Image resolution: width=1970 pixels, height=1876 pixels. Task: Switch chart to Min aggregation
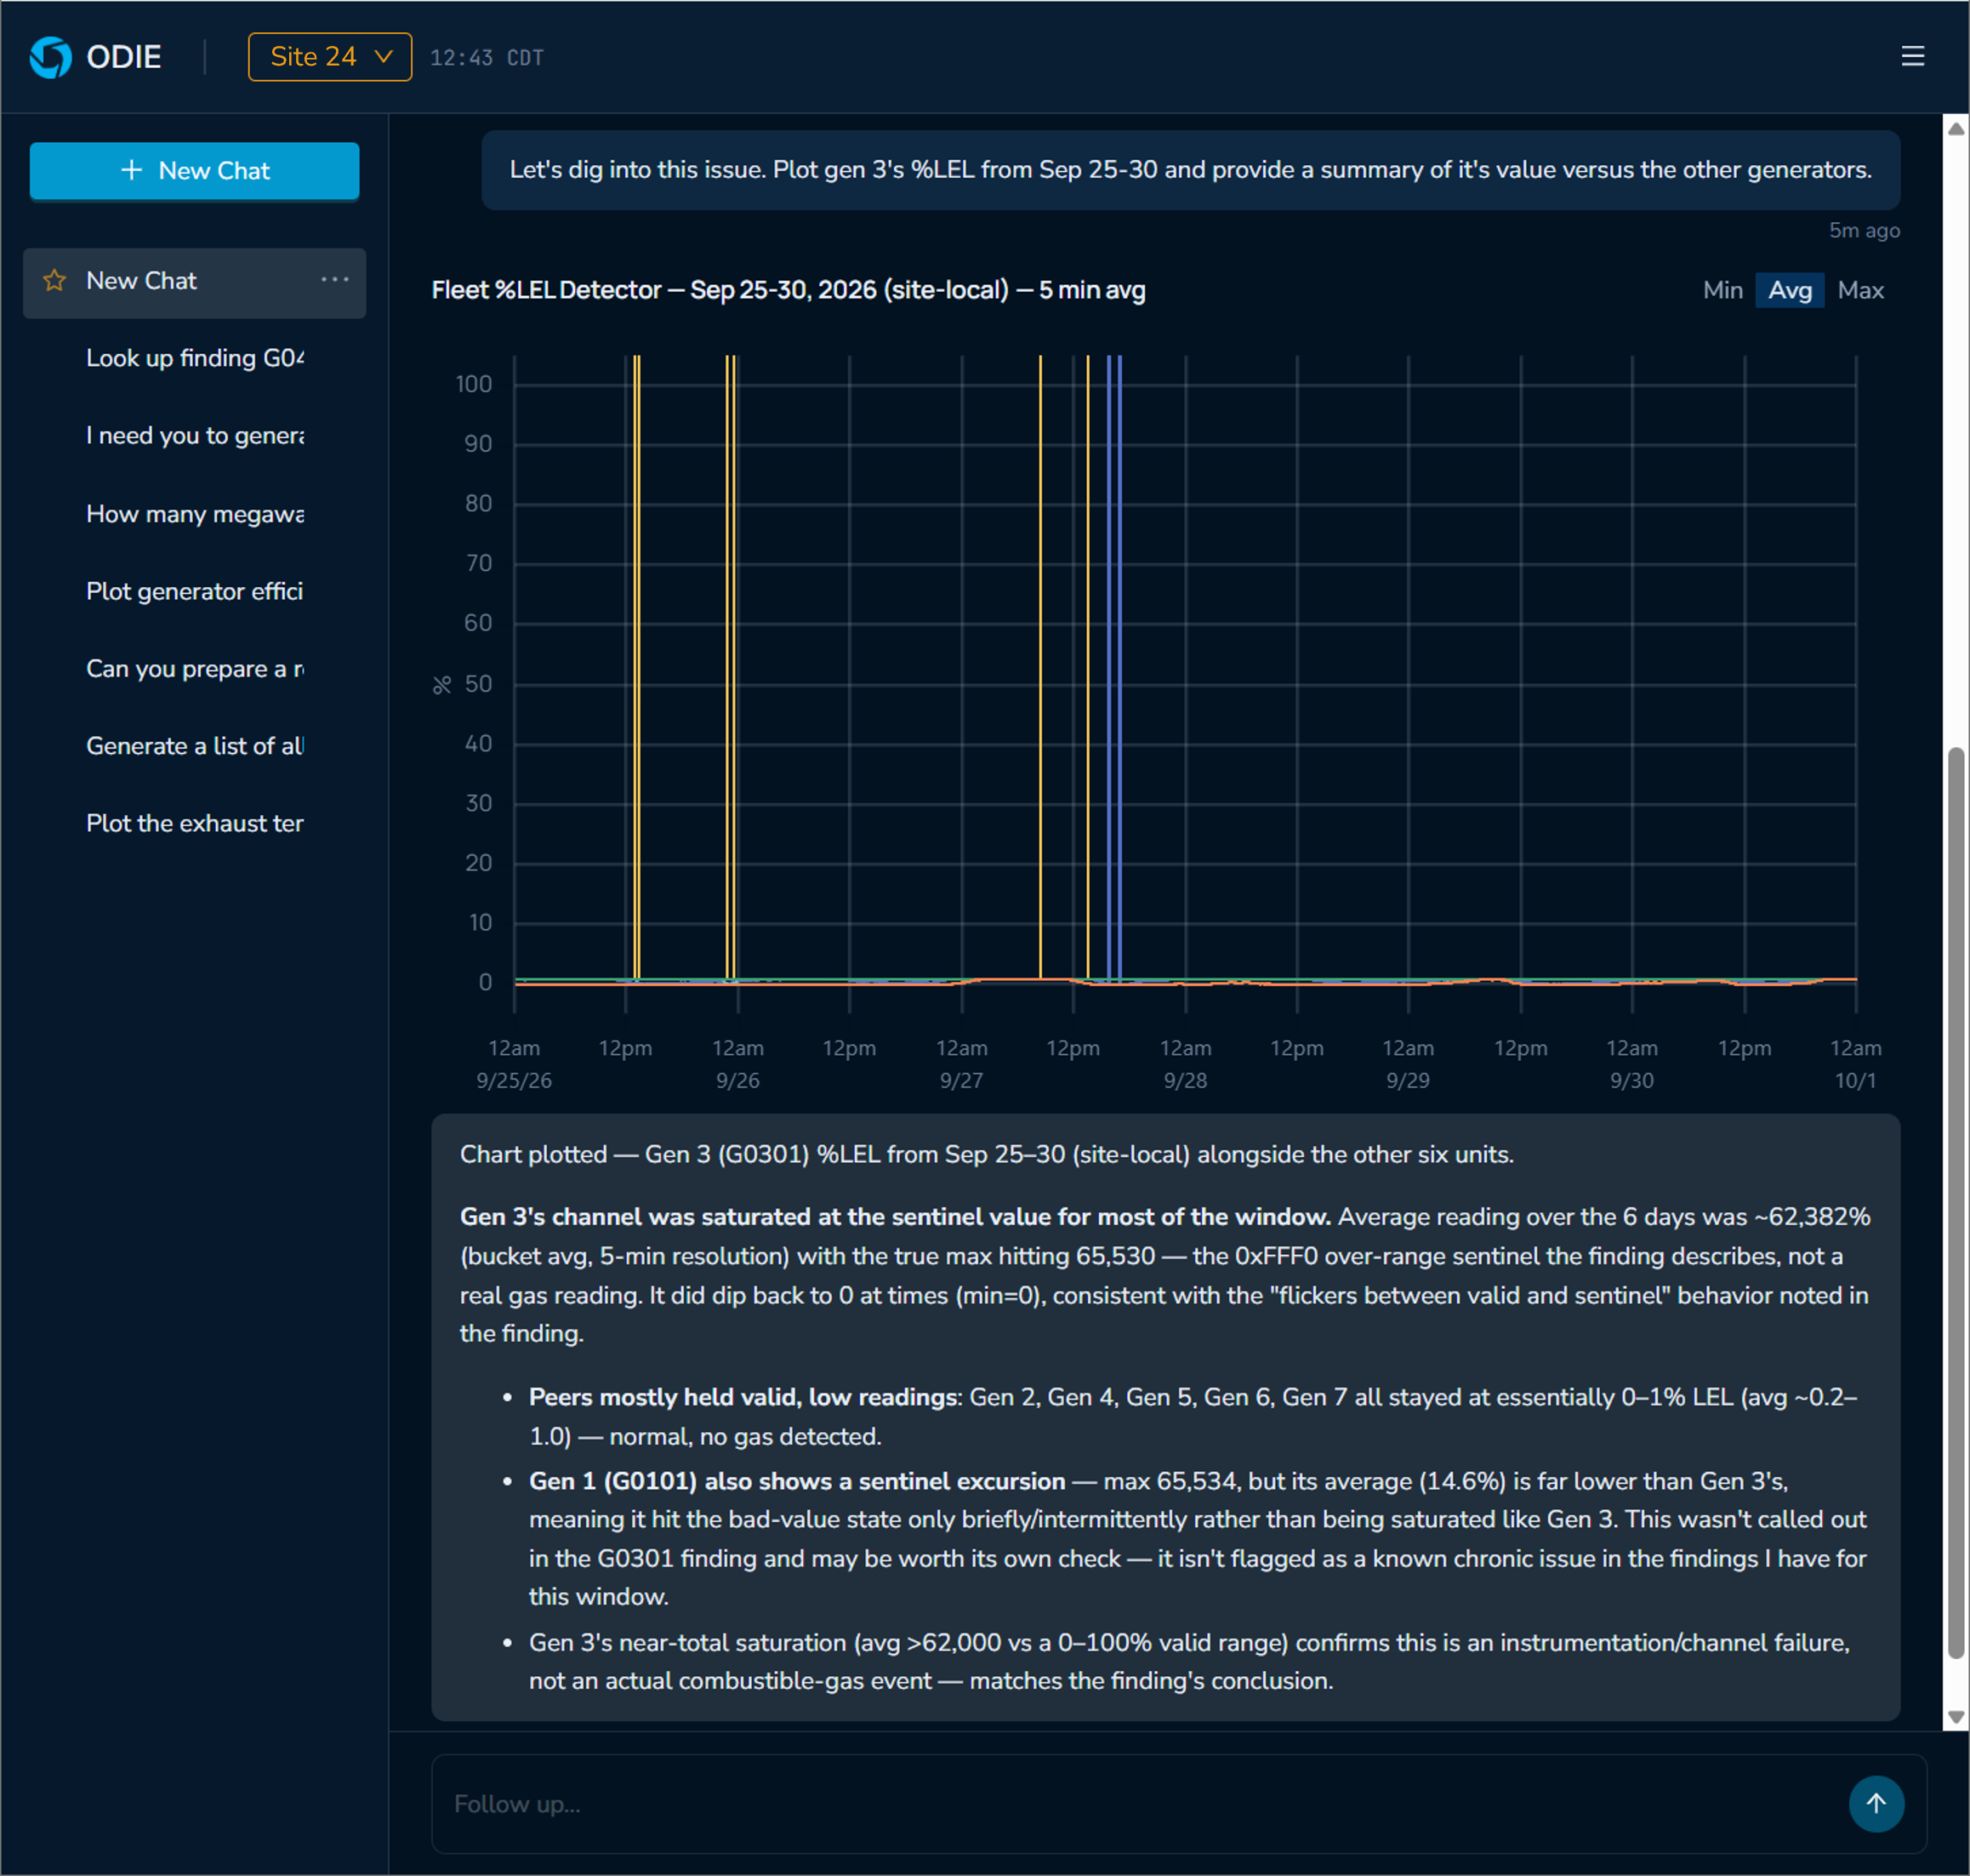pyautogui.click(x=1722, y=290)
